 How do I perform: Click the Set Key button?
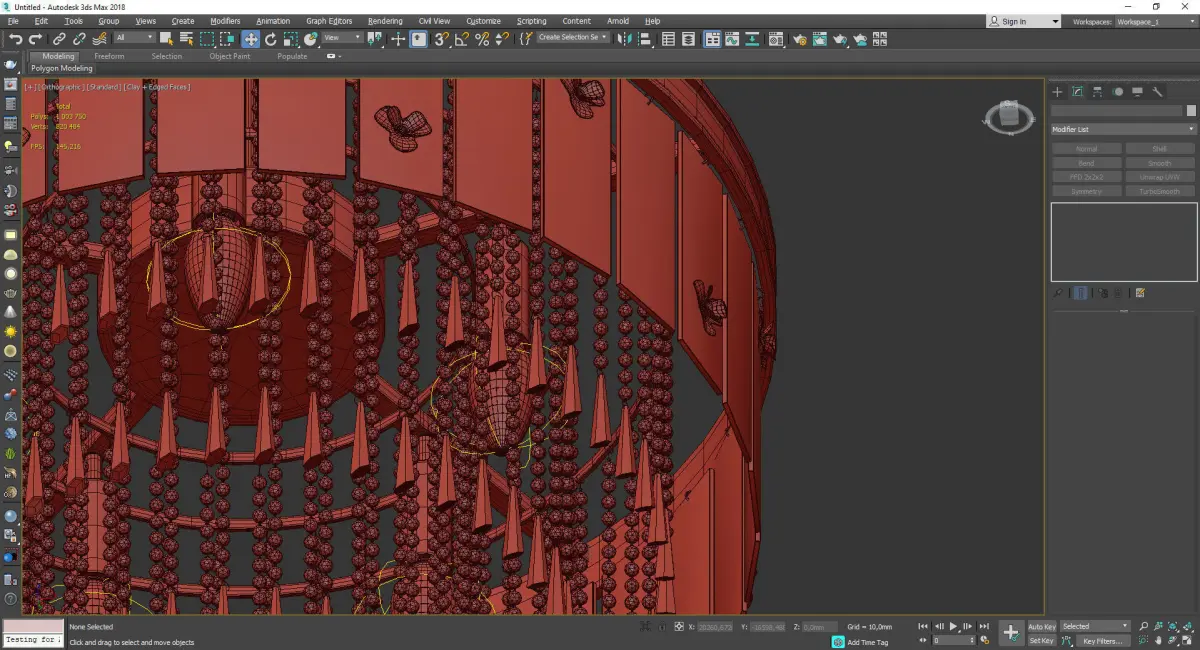tap(1042, 640)
